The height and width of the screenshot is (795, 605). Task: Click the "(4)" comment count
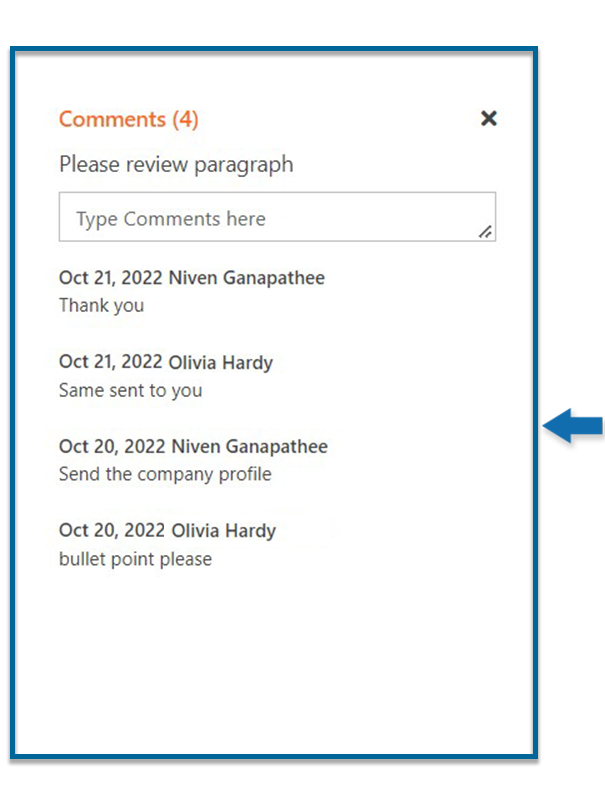(186, 119)
